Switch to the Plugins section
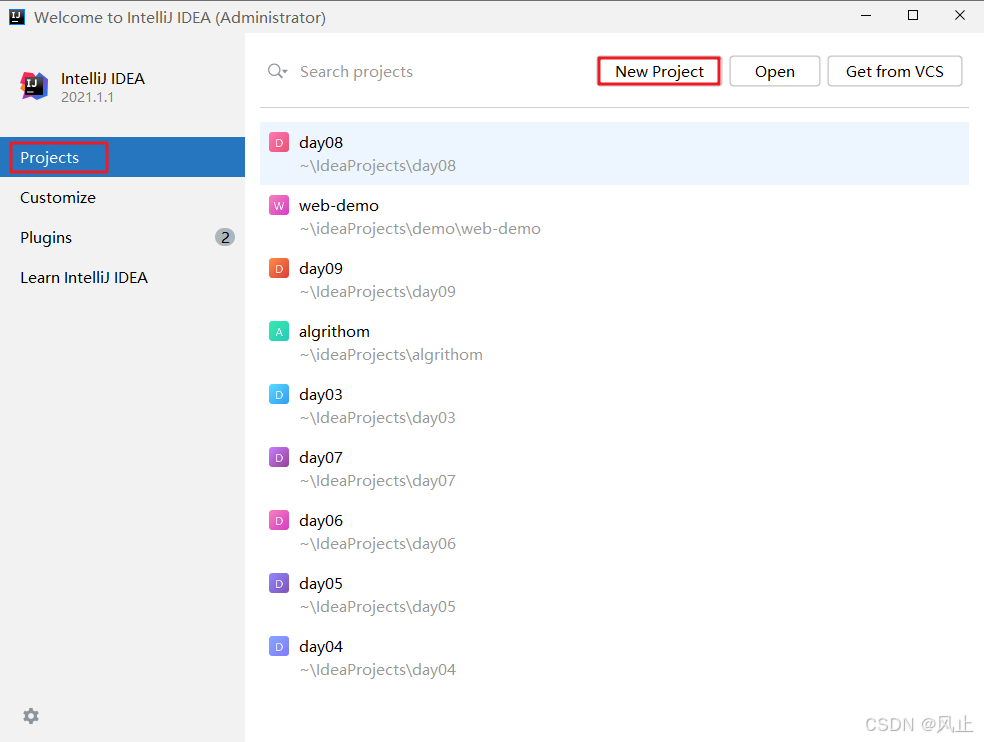The height and width of the screenshot is (742, 984). [x=46, y=238]
